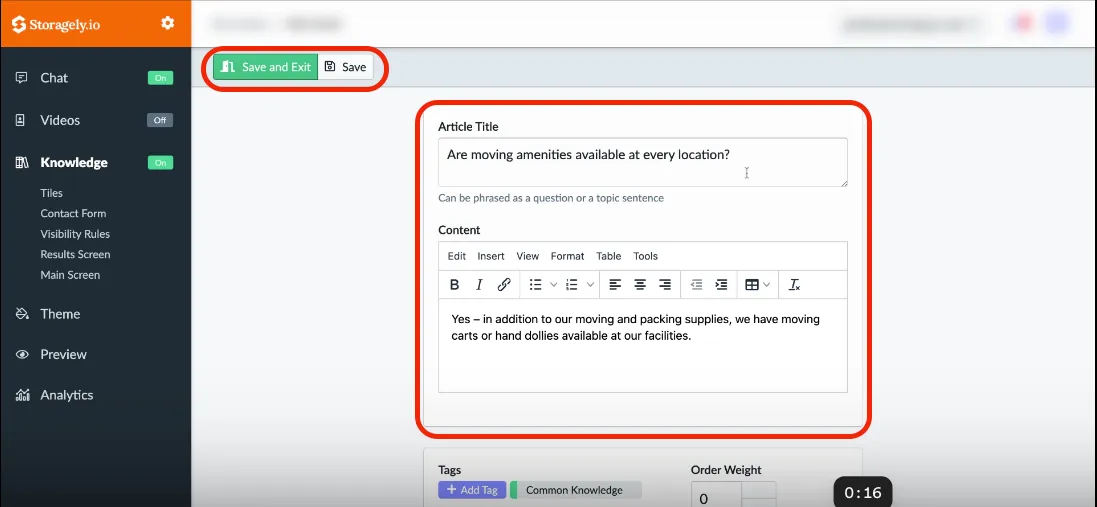This screenshot has width=1097, height=507.
Task: Align the content text right
Action: tap(665, 285)
